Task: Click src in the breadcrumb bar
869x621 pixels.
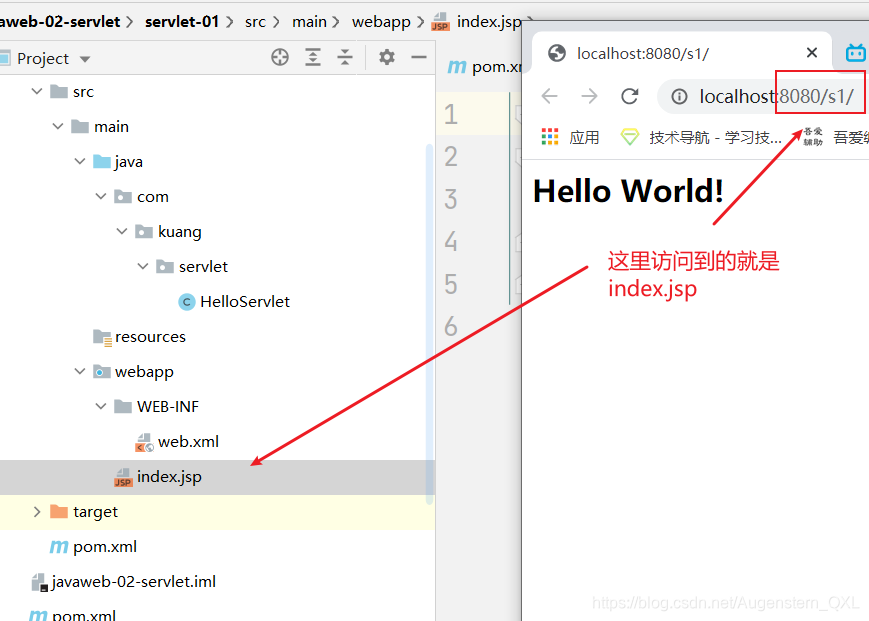Action: [255, 22]
